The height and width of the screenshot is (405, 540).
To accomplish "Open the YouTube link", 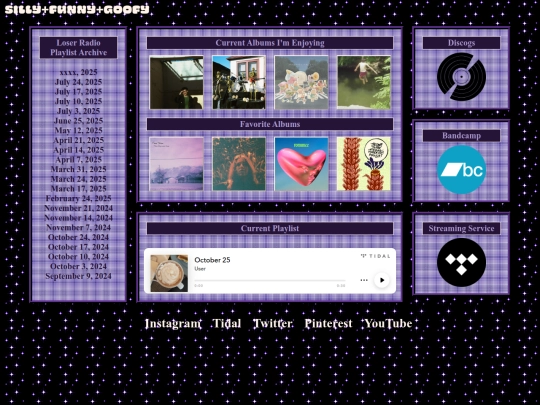I will (388, 323).
